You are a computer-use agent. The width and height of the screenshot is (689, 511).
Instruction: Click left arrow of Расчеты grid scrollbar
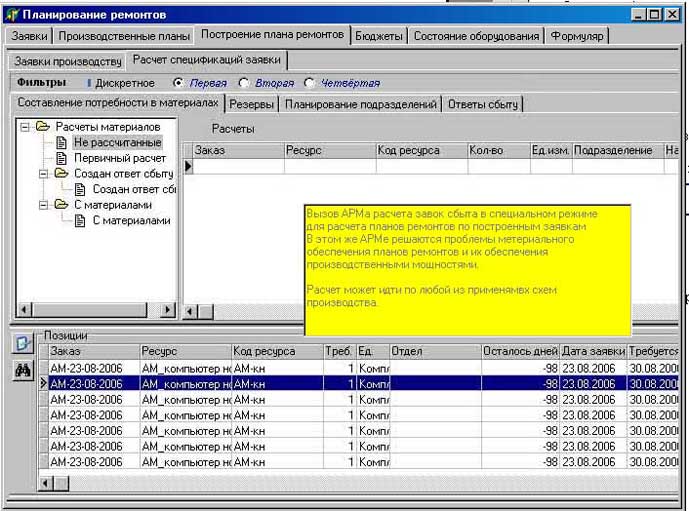point(190,312)
